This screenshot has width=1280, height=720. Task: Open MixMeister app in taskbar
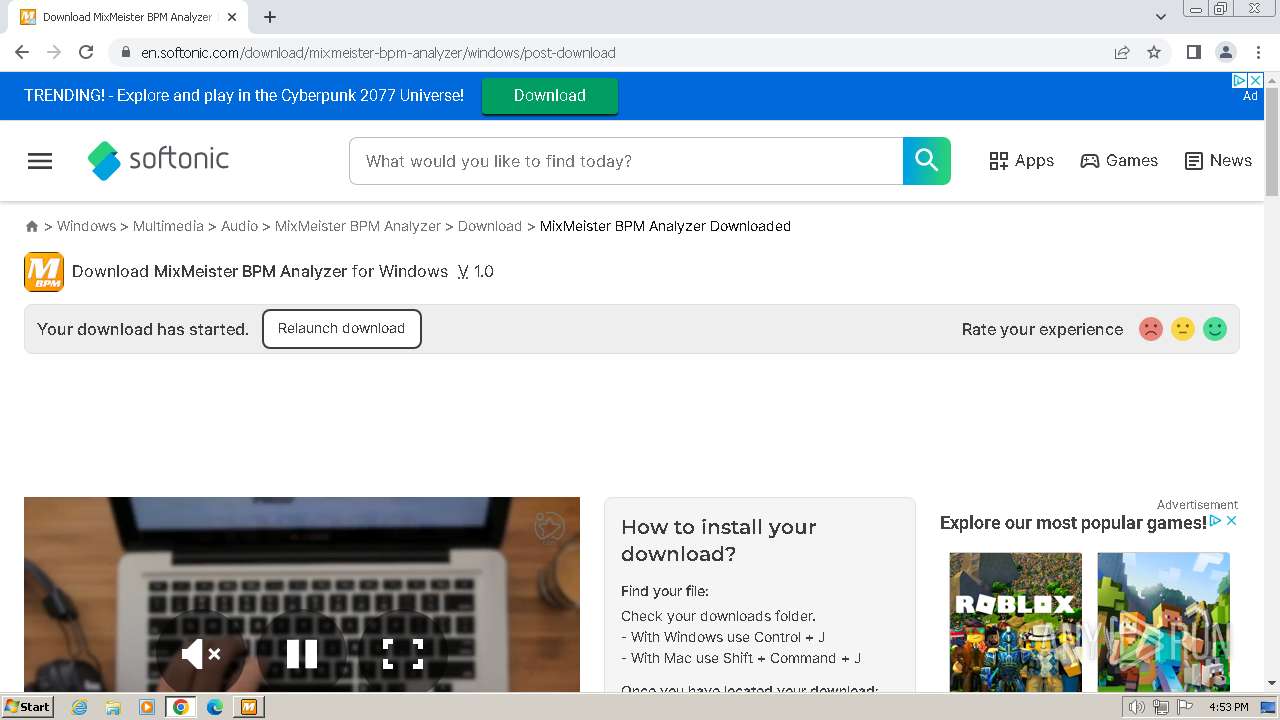tap(249, 707)
